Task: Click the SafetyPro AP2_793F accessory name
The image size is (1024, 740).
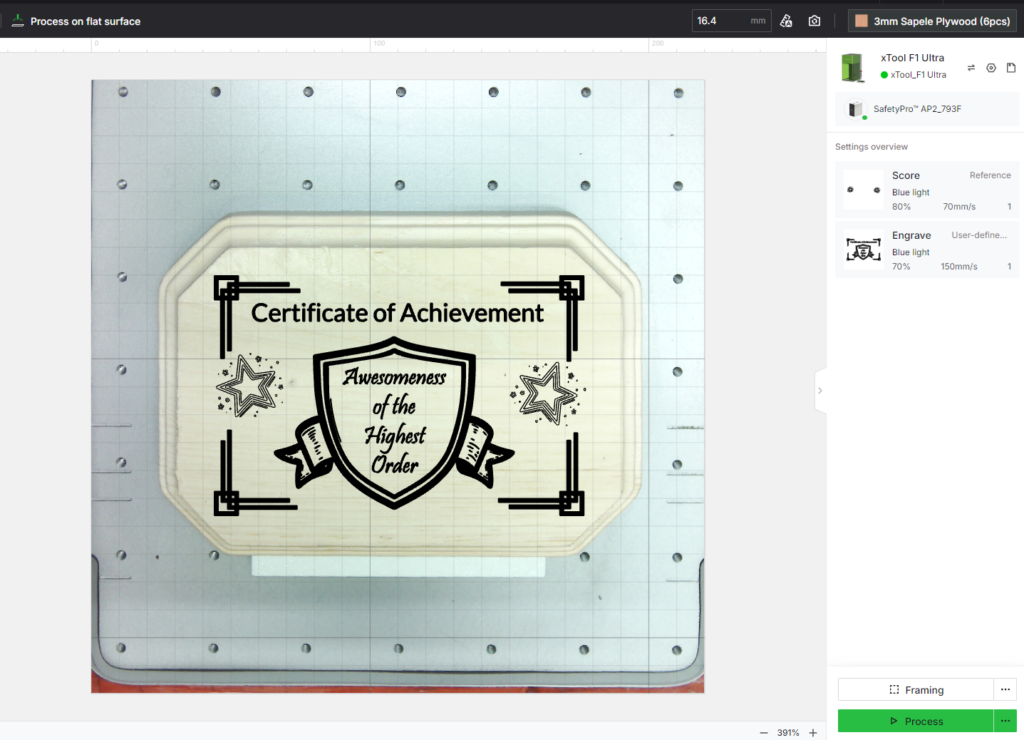Action: [917, 109]
